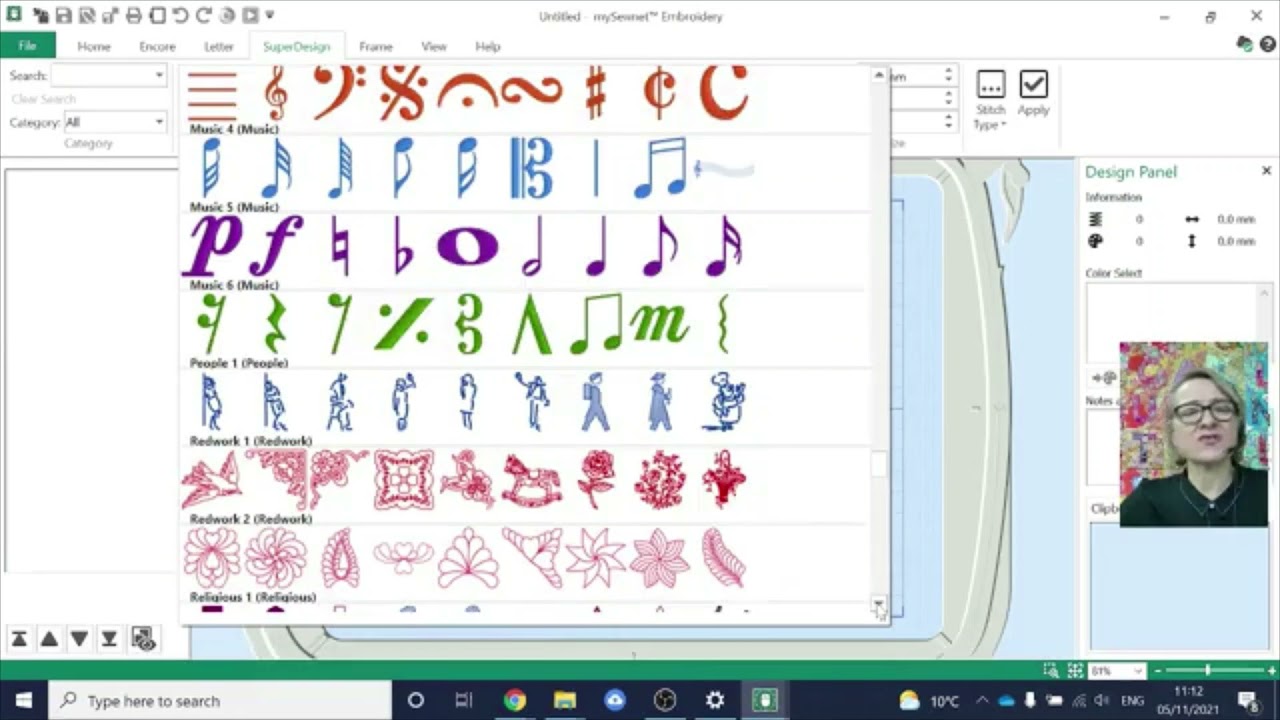Open the File tab
Image resolution: width=1280 pixels, height=720 pixels.
[27, 46]
